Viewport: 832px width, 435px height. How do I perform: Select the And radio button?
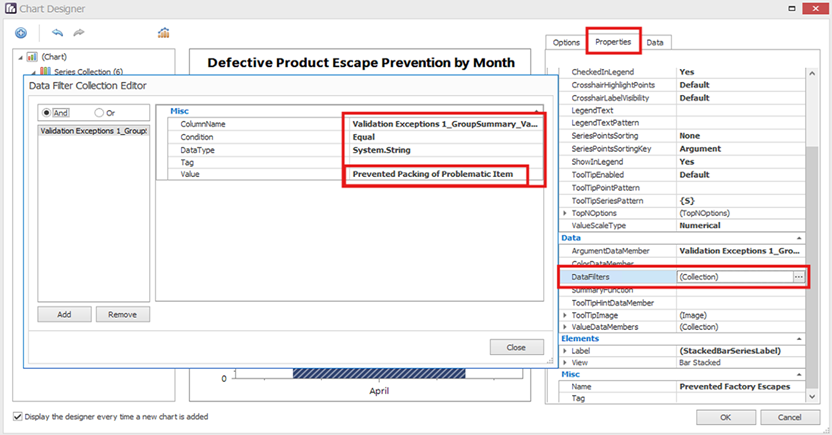click(47, 112)
